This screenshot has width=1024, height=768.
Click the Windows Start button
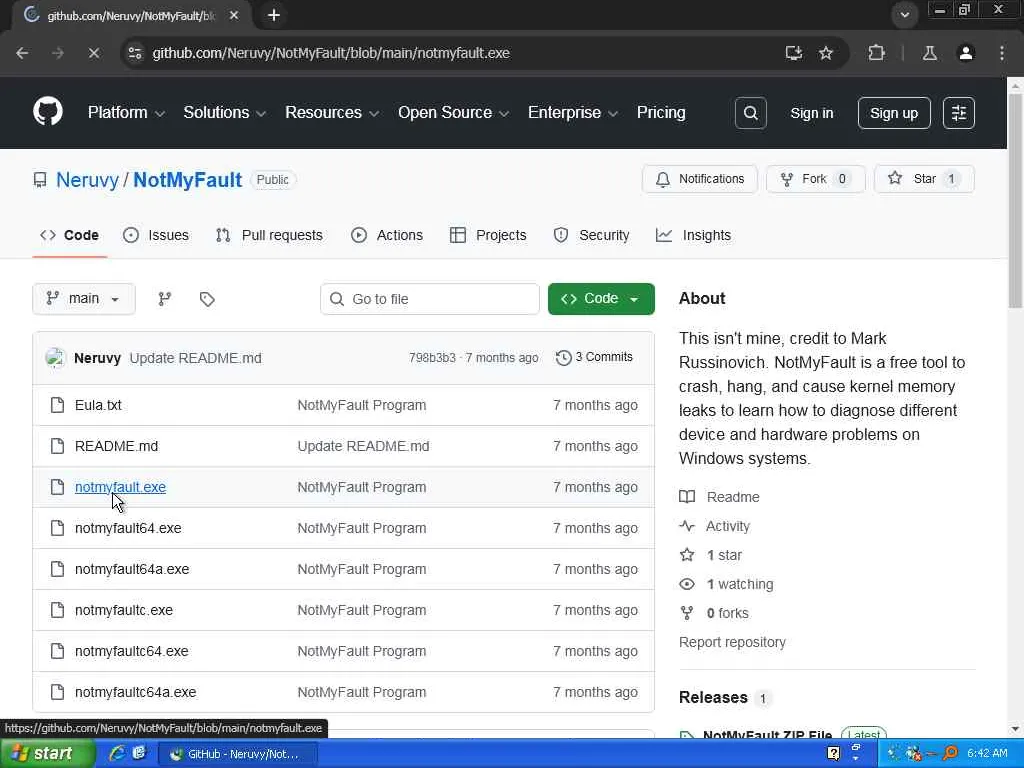(x=48, y=753)
